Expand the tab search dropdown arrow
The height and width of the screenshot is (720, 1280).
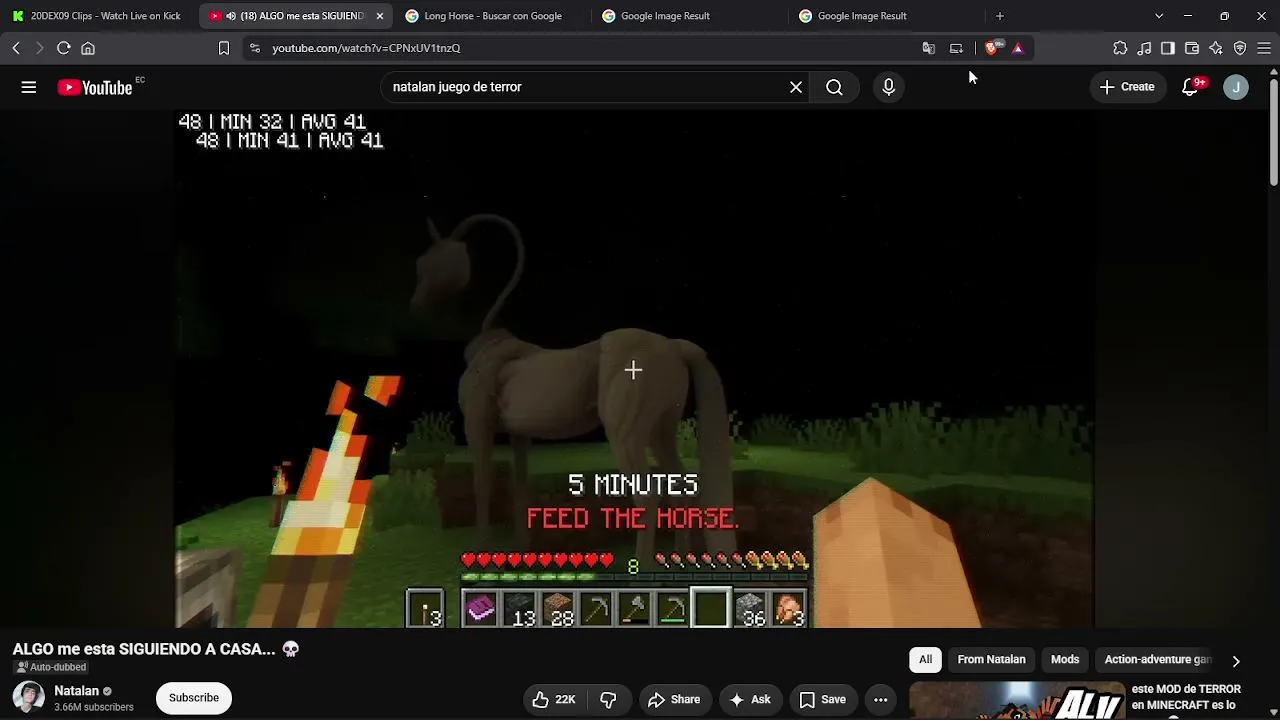tap(1159, 16)
